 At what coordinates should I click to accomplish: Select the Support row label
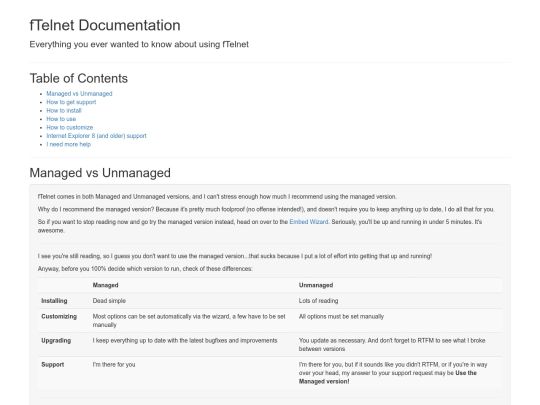(53, 365)
